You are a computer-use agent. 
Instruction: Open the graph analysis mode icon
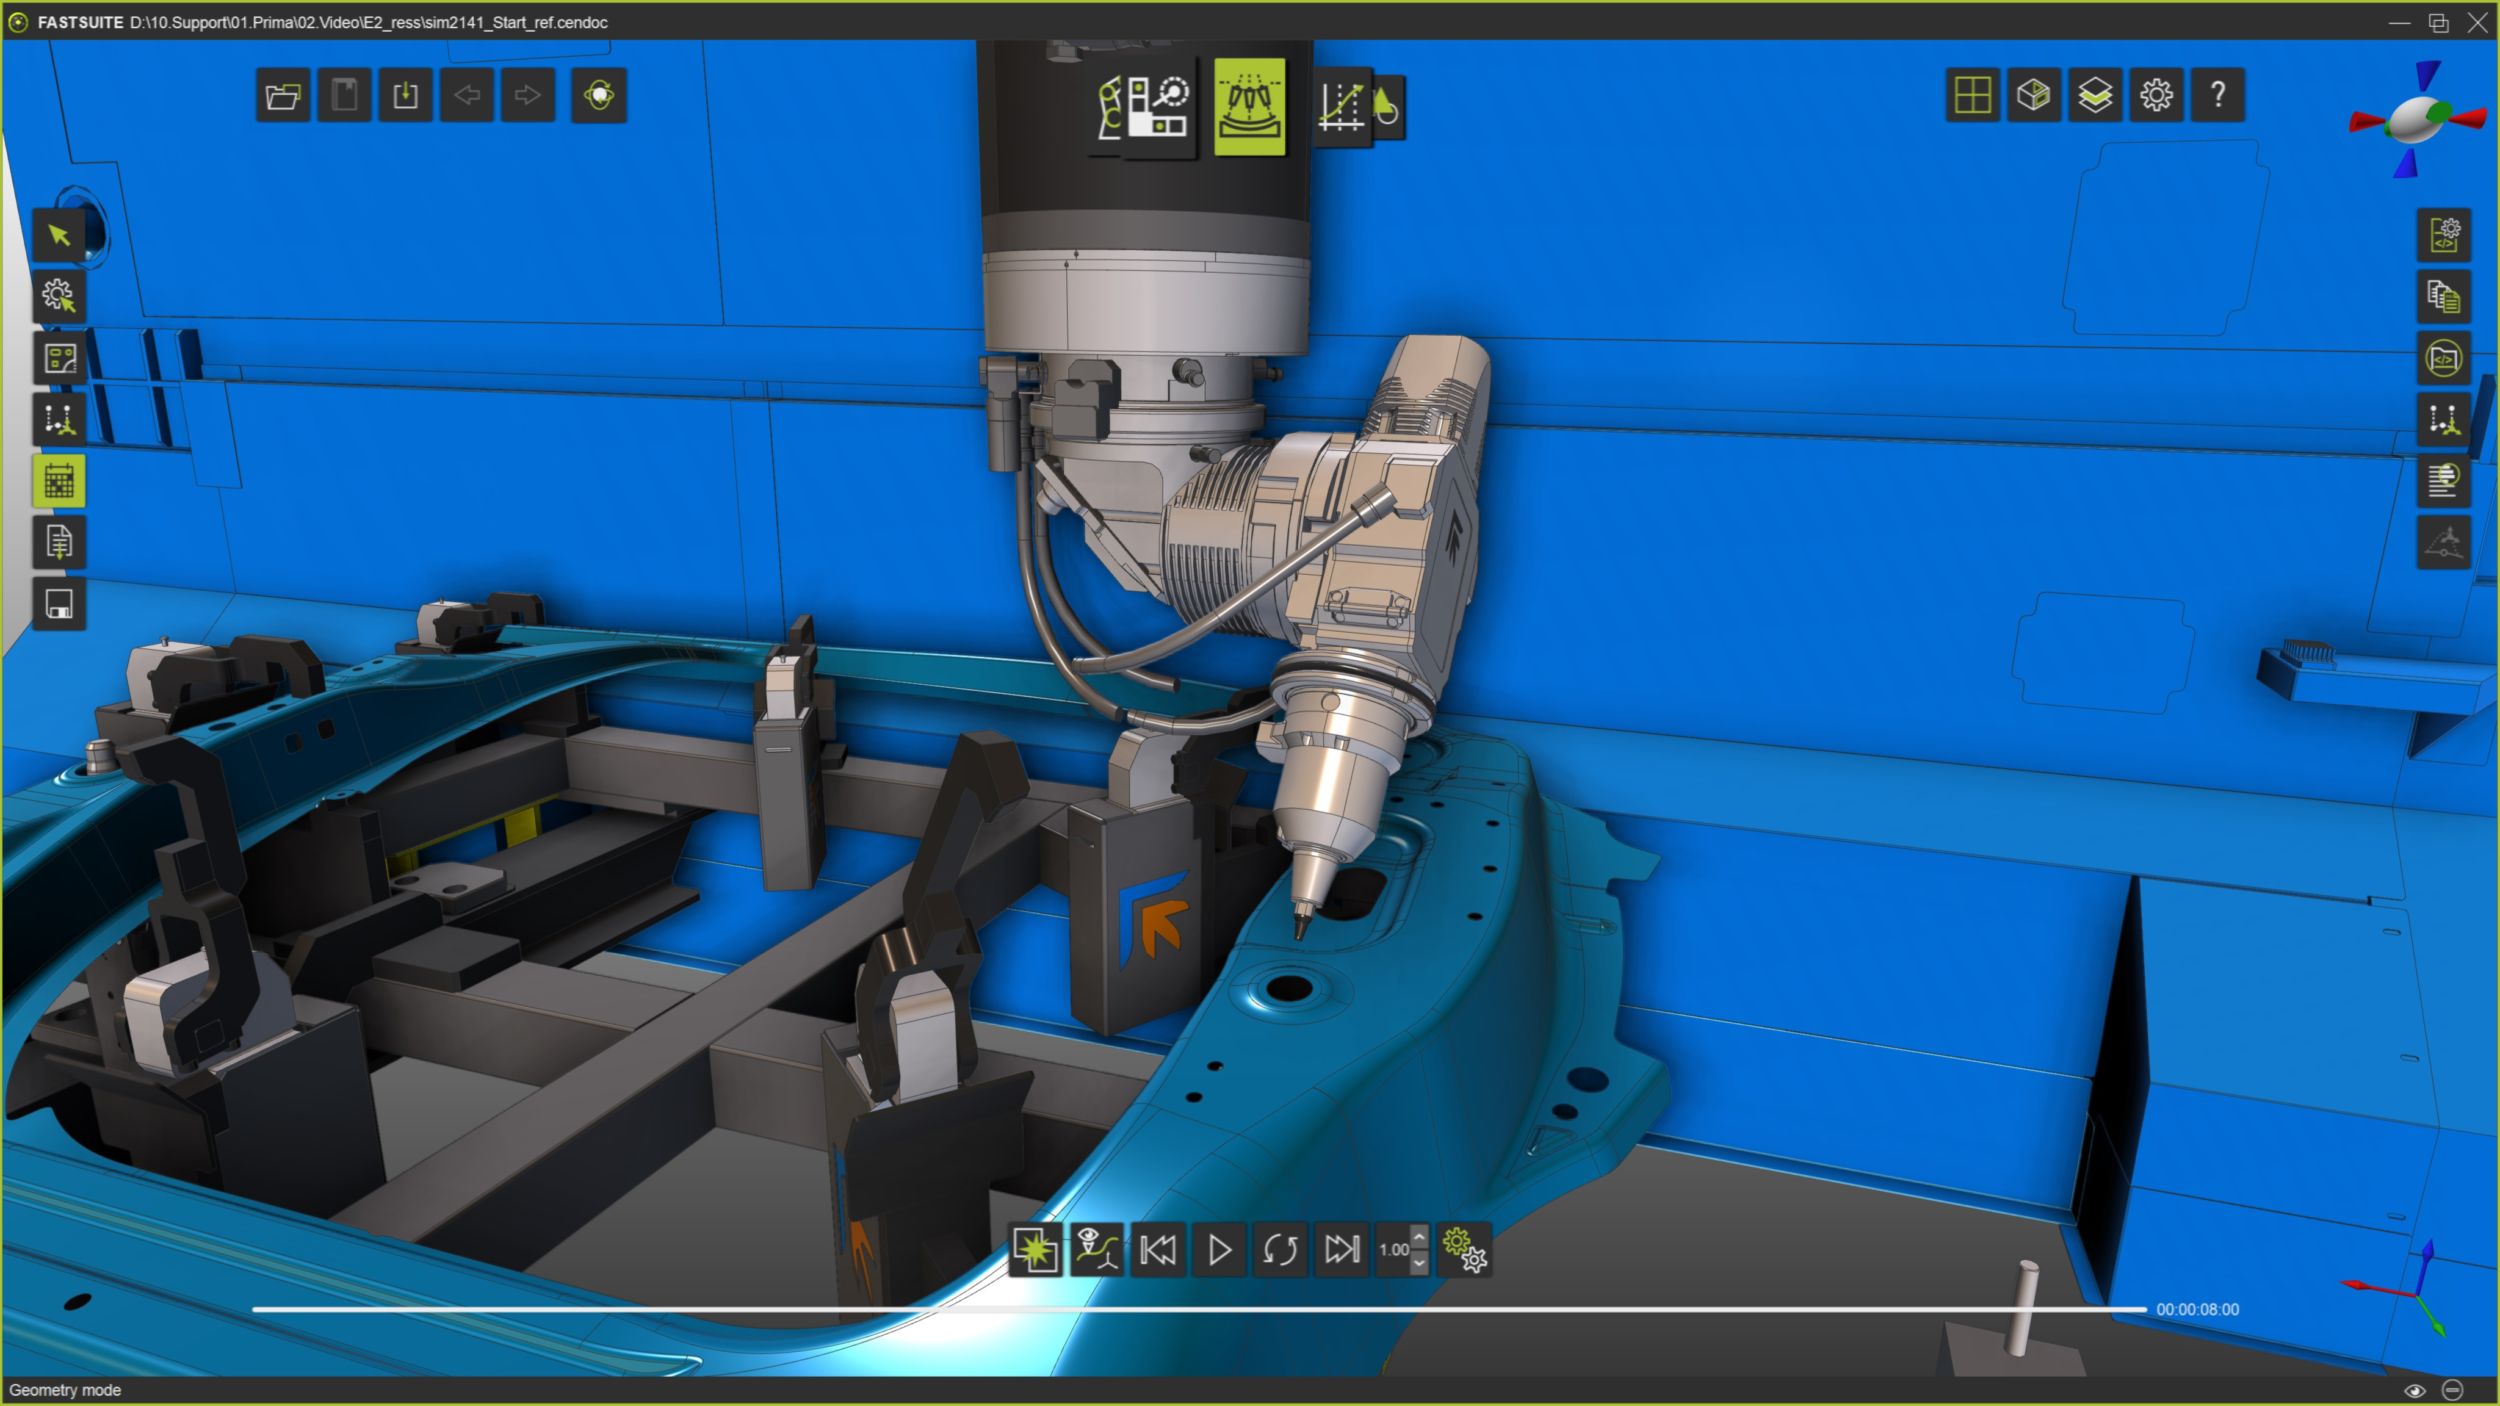(1341, 106)
